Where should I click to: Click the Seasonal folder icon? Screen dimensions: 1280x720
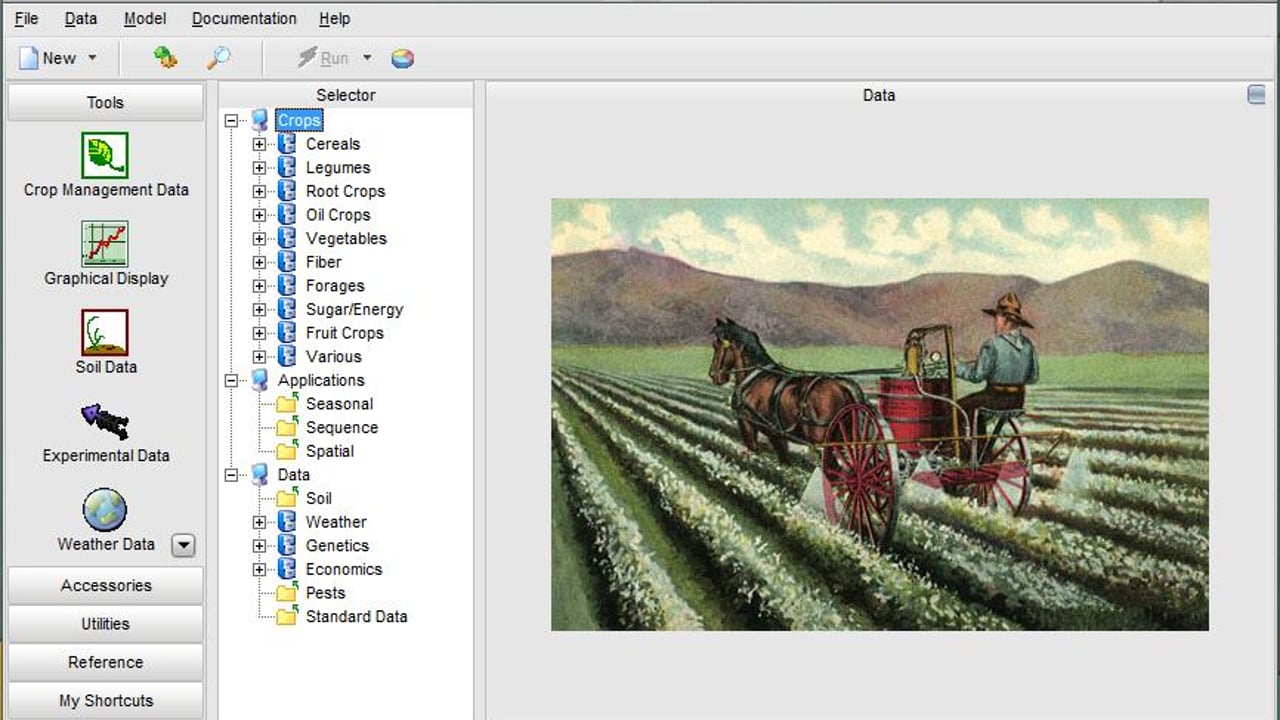[x=287, y=404]
